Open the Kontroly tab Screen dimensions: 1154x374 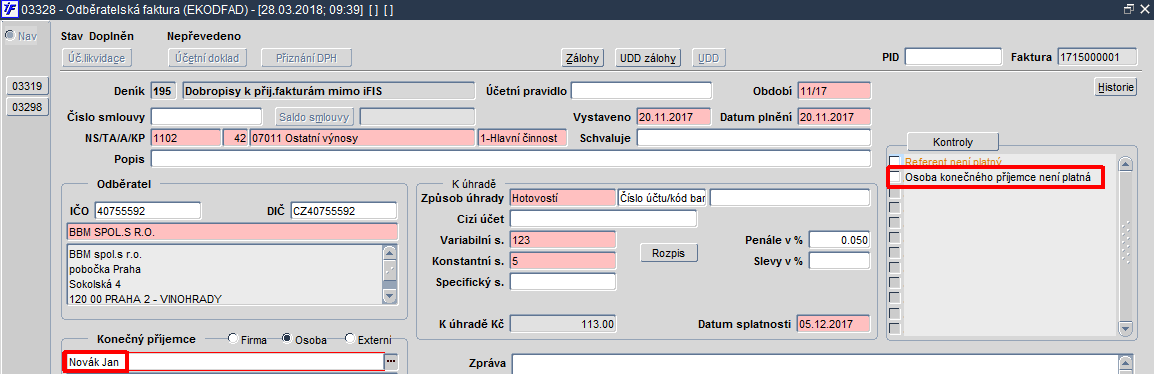point(952,141)
